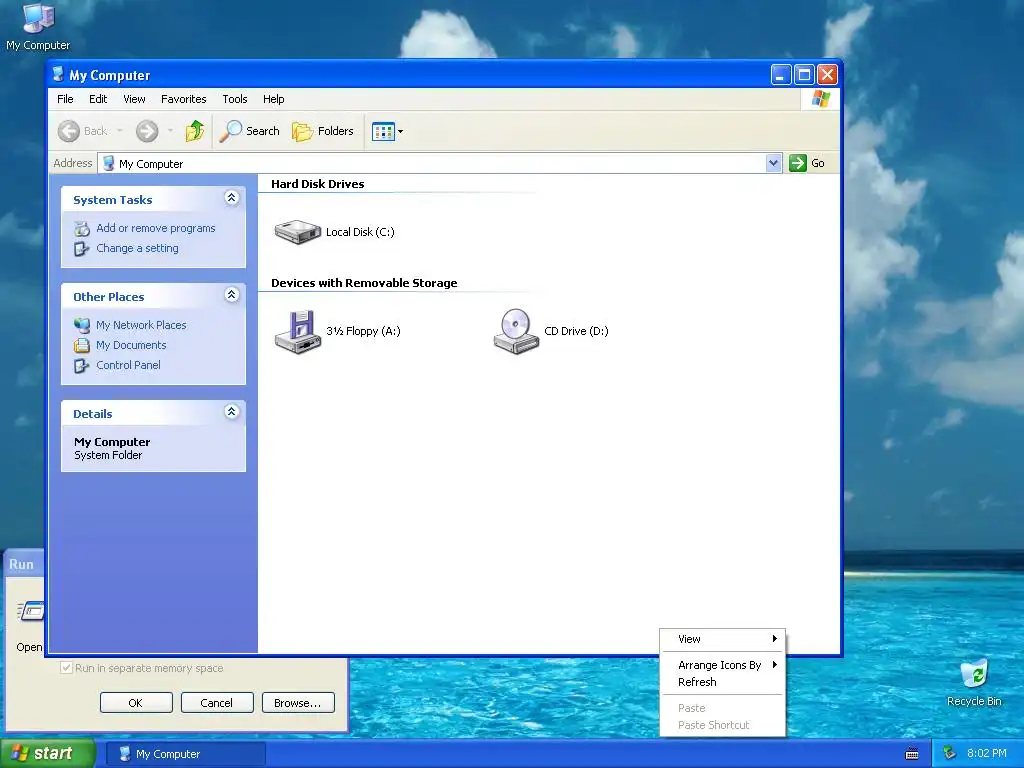Image resolution: width=1024 pixels, height=768 pixels.
Task: Click the Go arrow button
Action: [797, 163]
